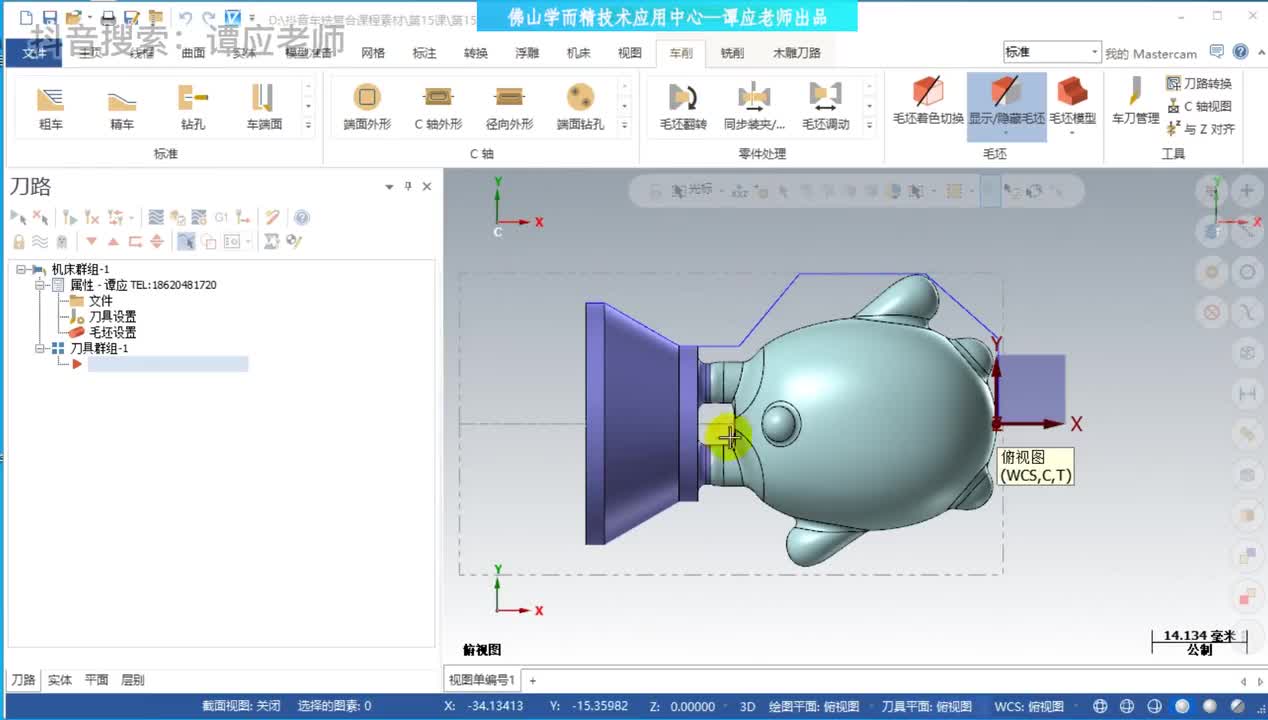Select the C 轴外形 contour toolpath
The width and height of the screenshot is (1268, 720).
coord(438,107)
